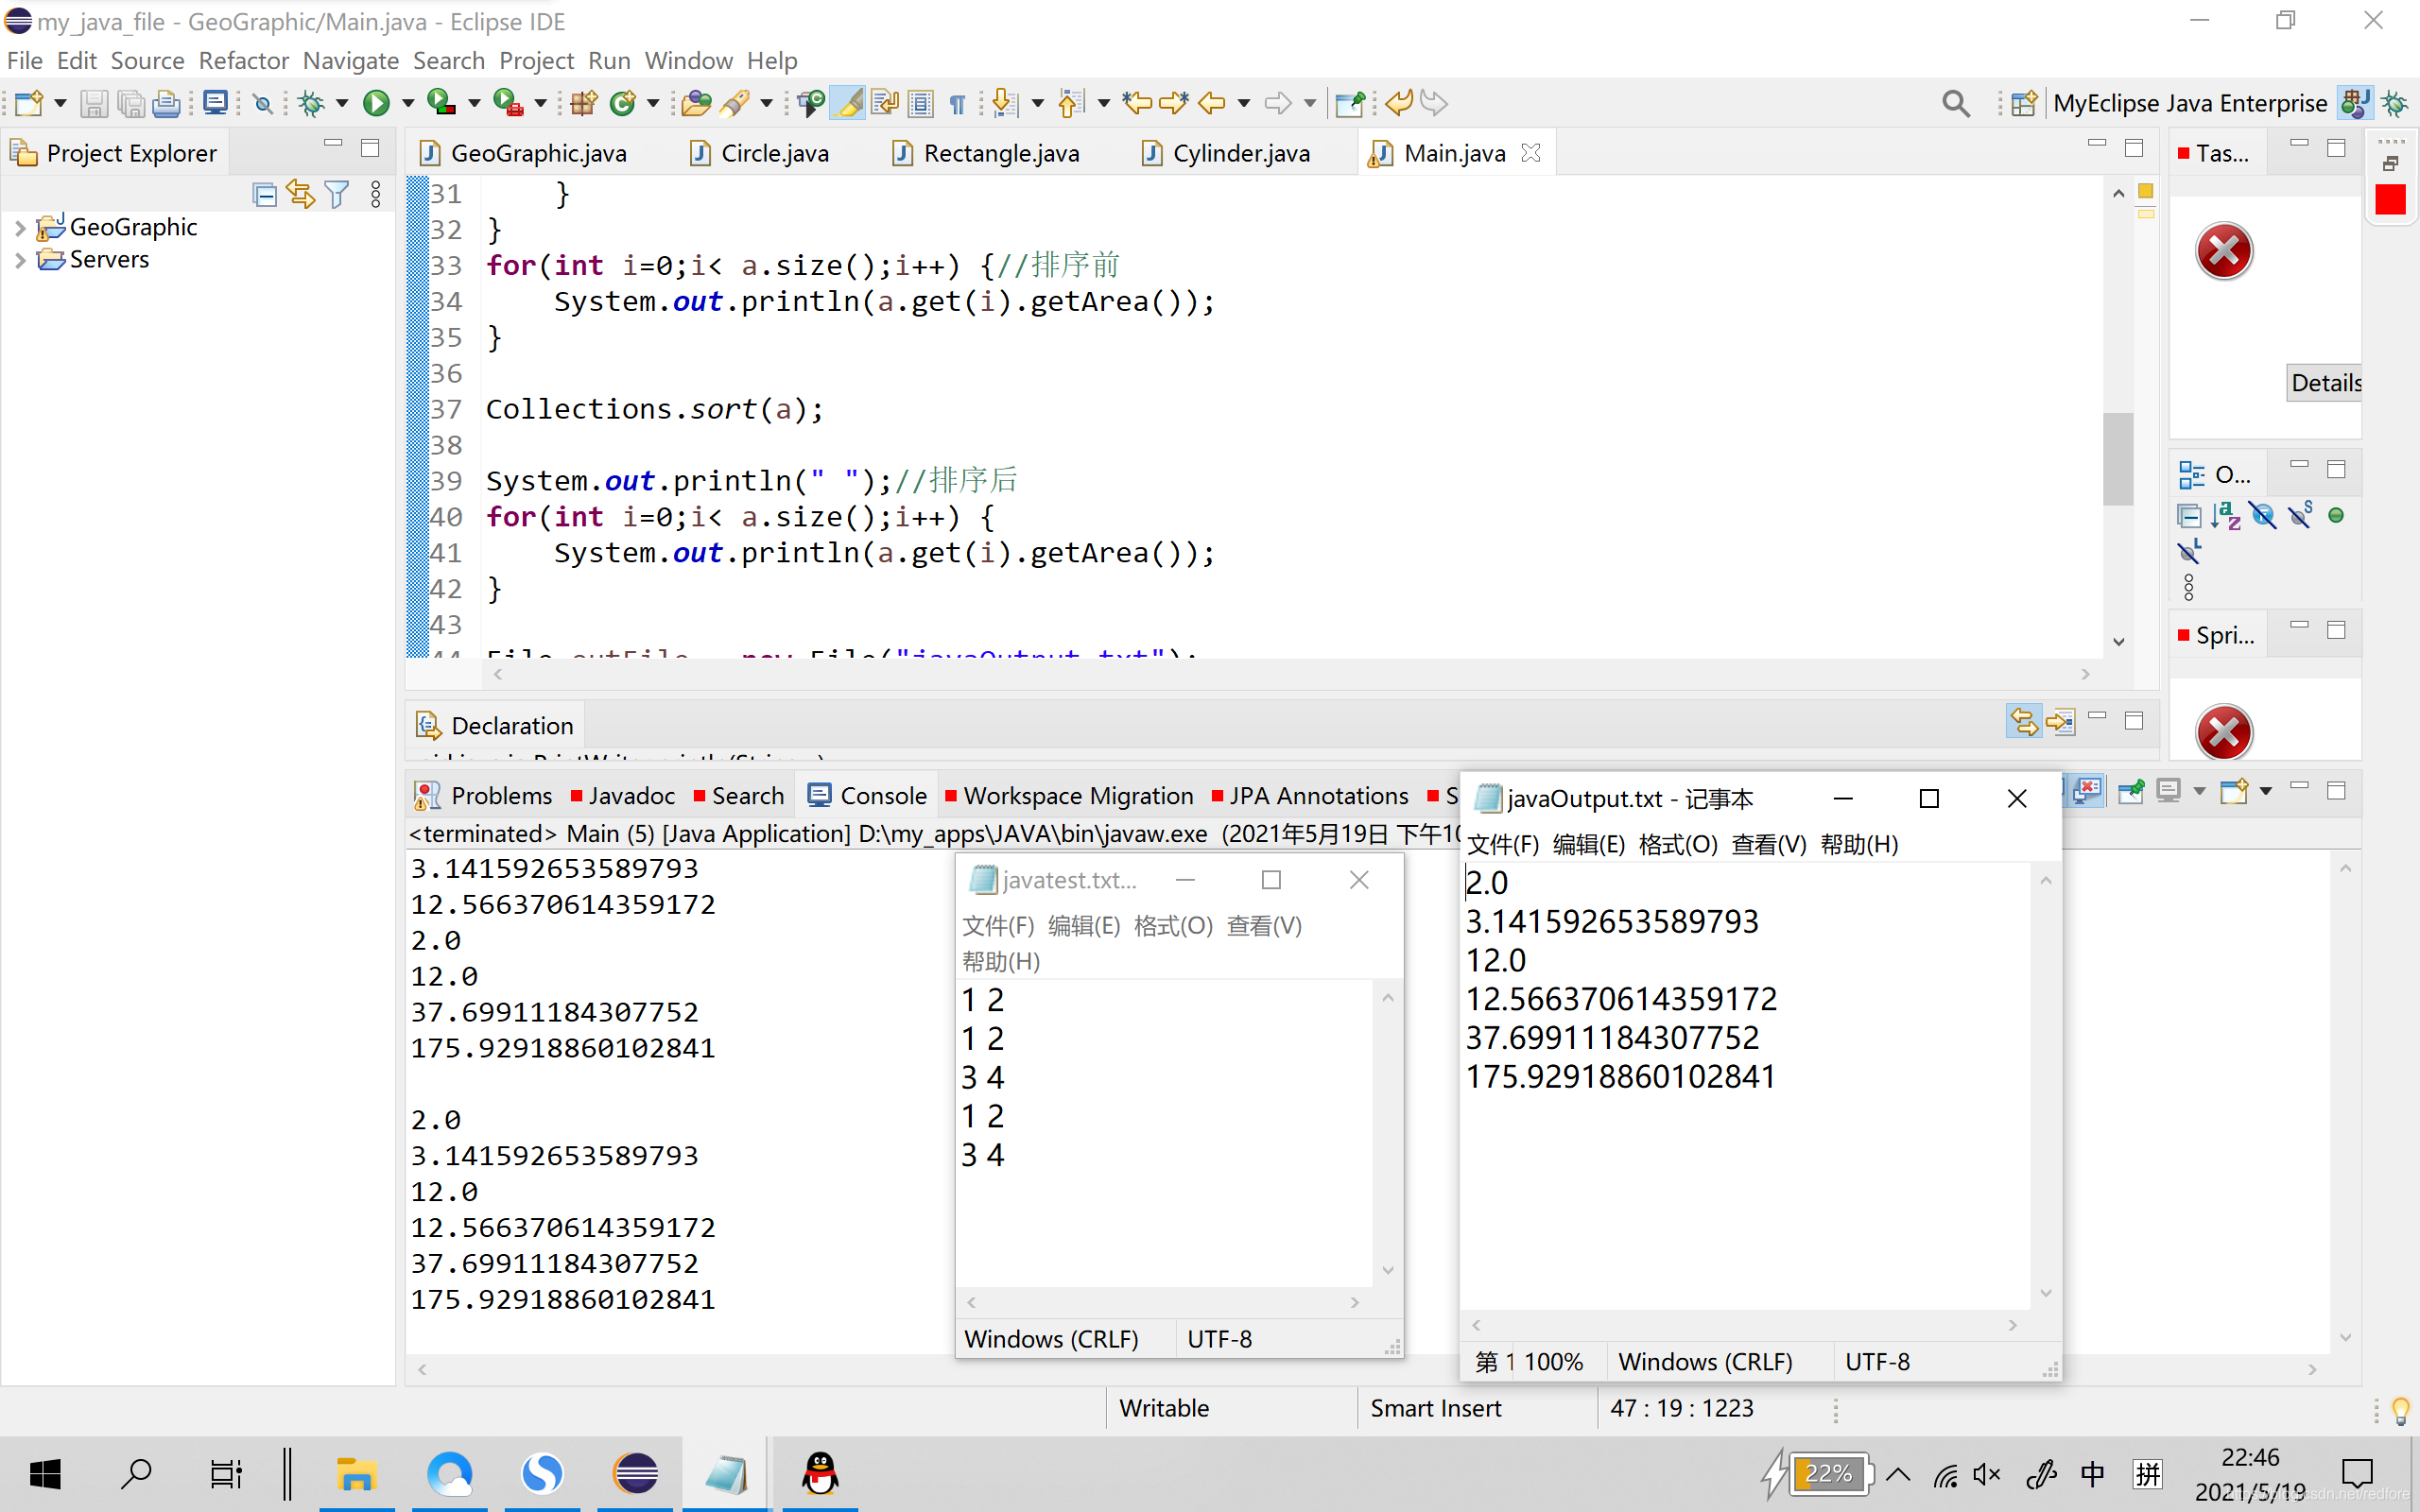This screenshot has height=1512, width=2420.
Task: Toggle Skip All Breakpoints
Action: (x=263, y=103)
